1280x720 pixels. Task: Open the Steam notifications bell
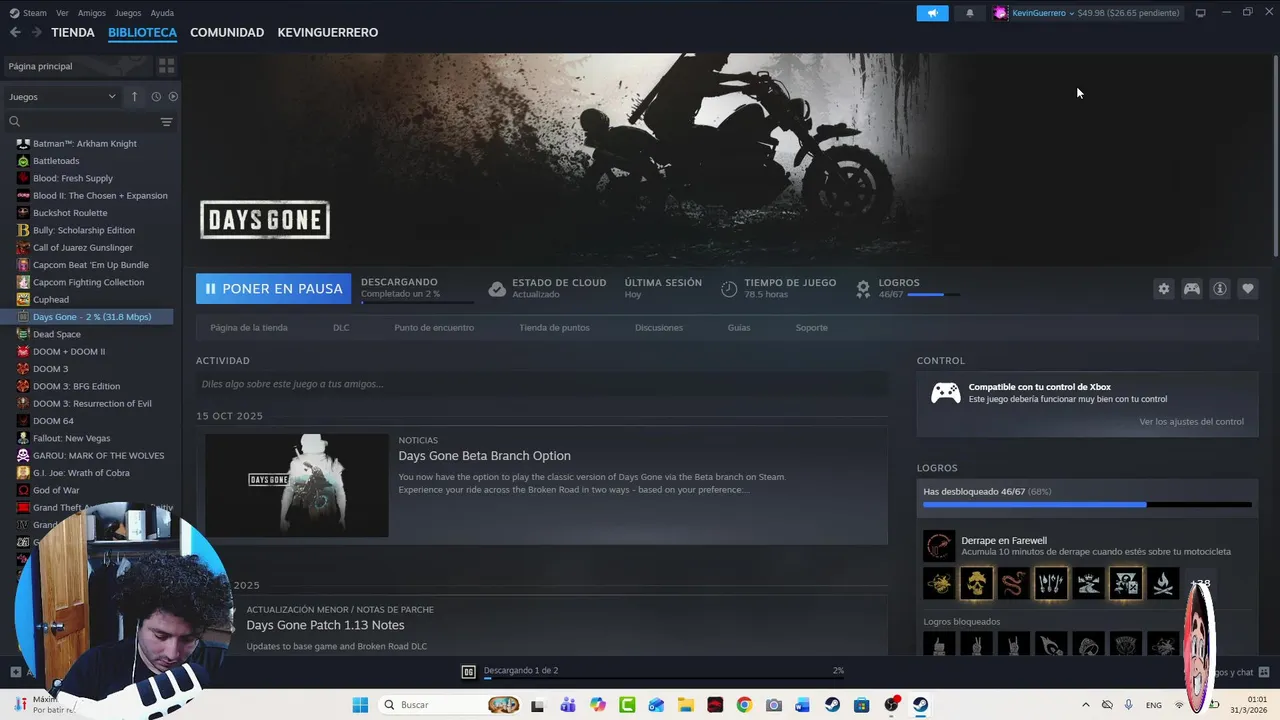969,13
